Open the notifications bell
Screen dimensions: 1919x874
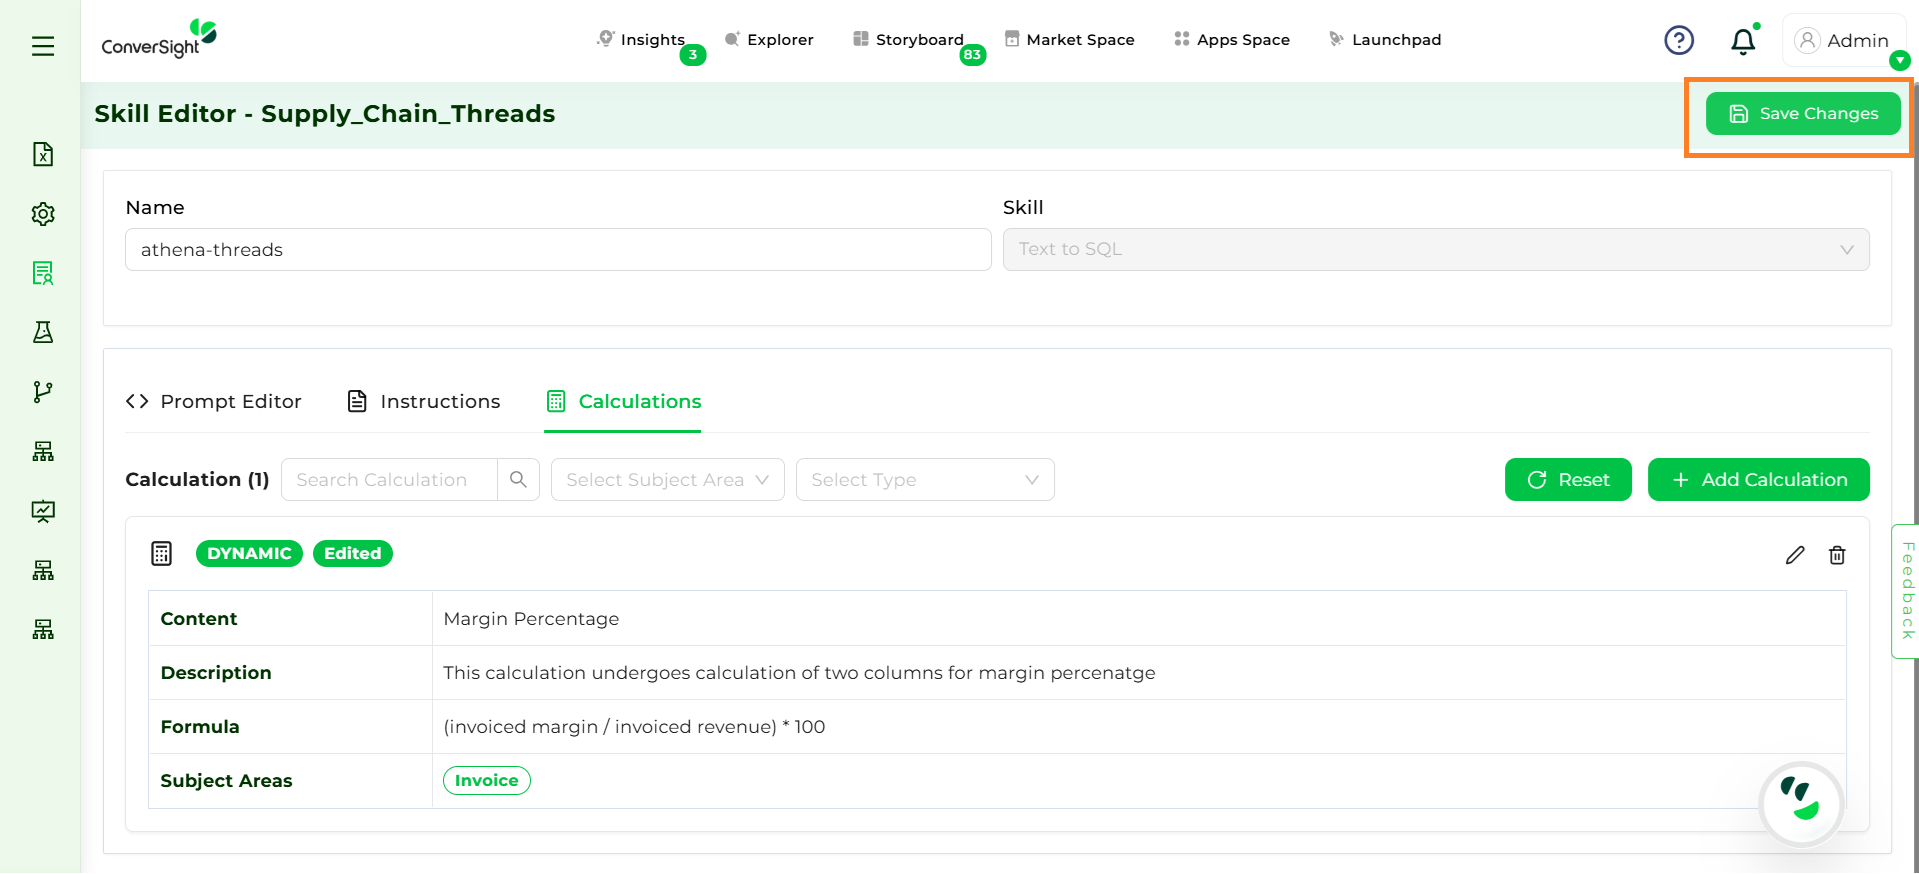pyautogui.click(x=1743, y=41)
